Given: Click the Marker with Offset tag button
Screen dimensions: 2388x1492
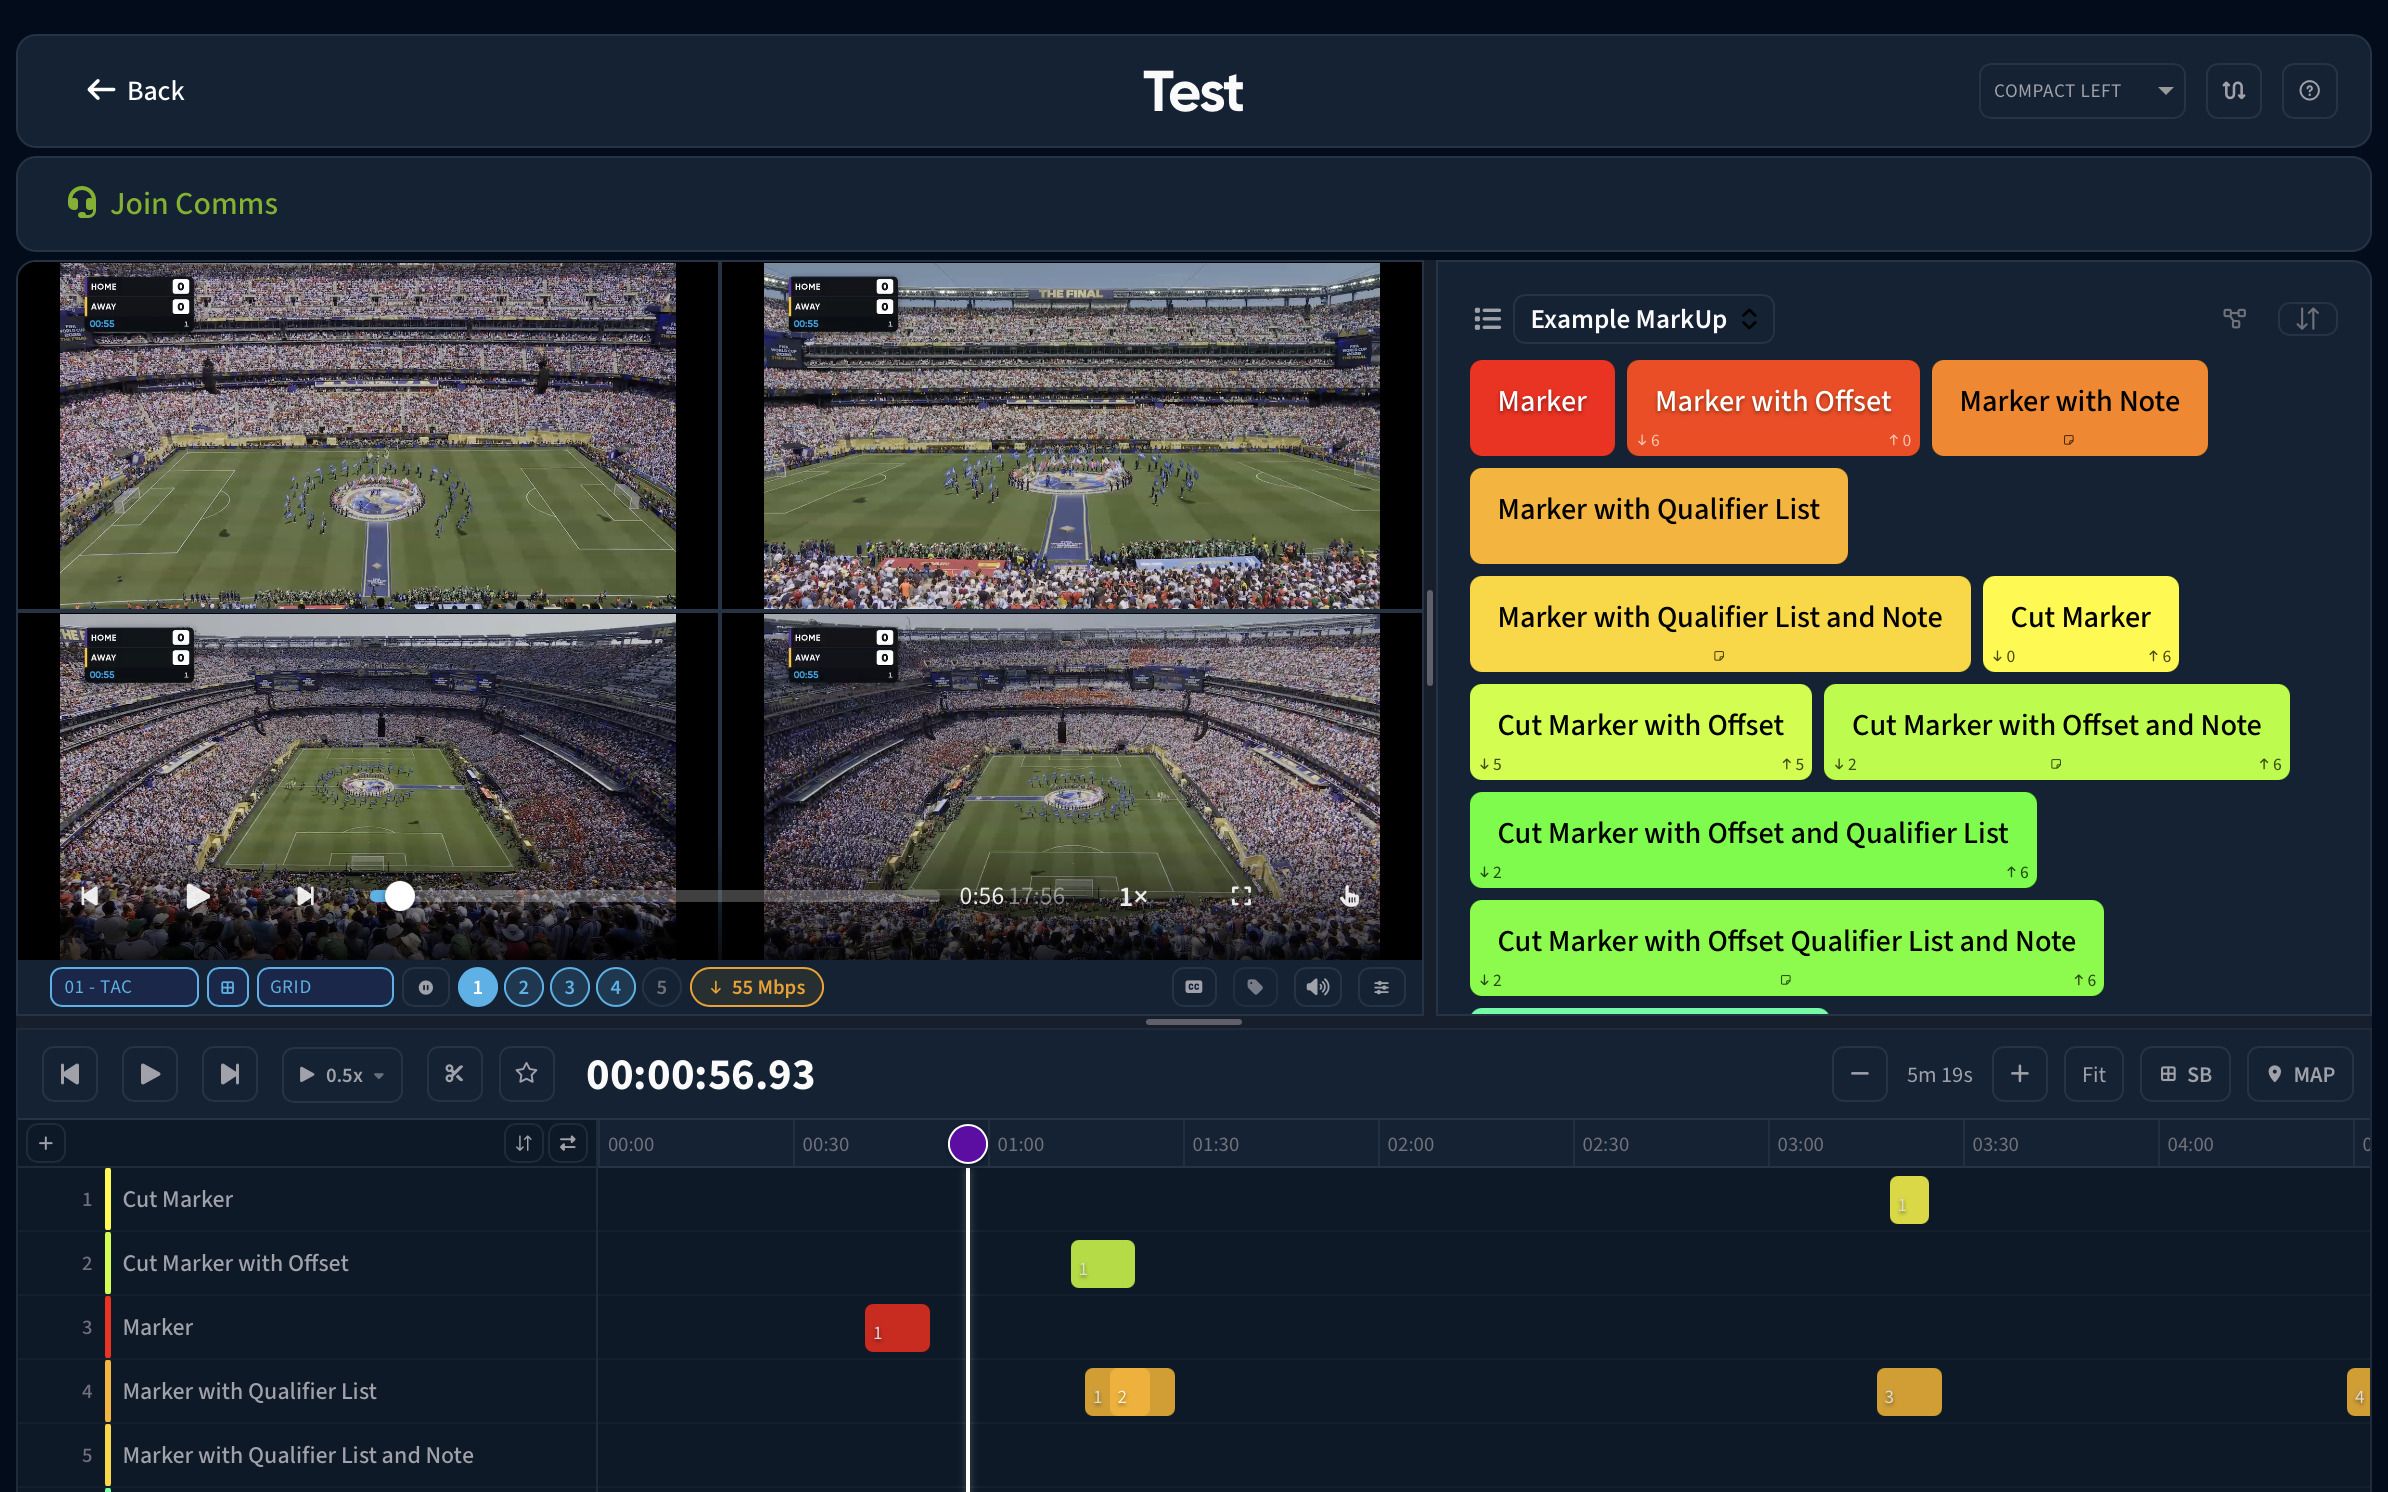Looking at the screenshot, I should (x=1773, y=408).
